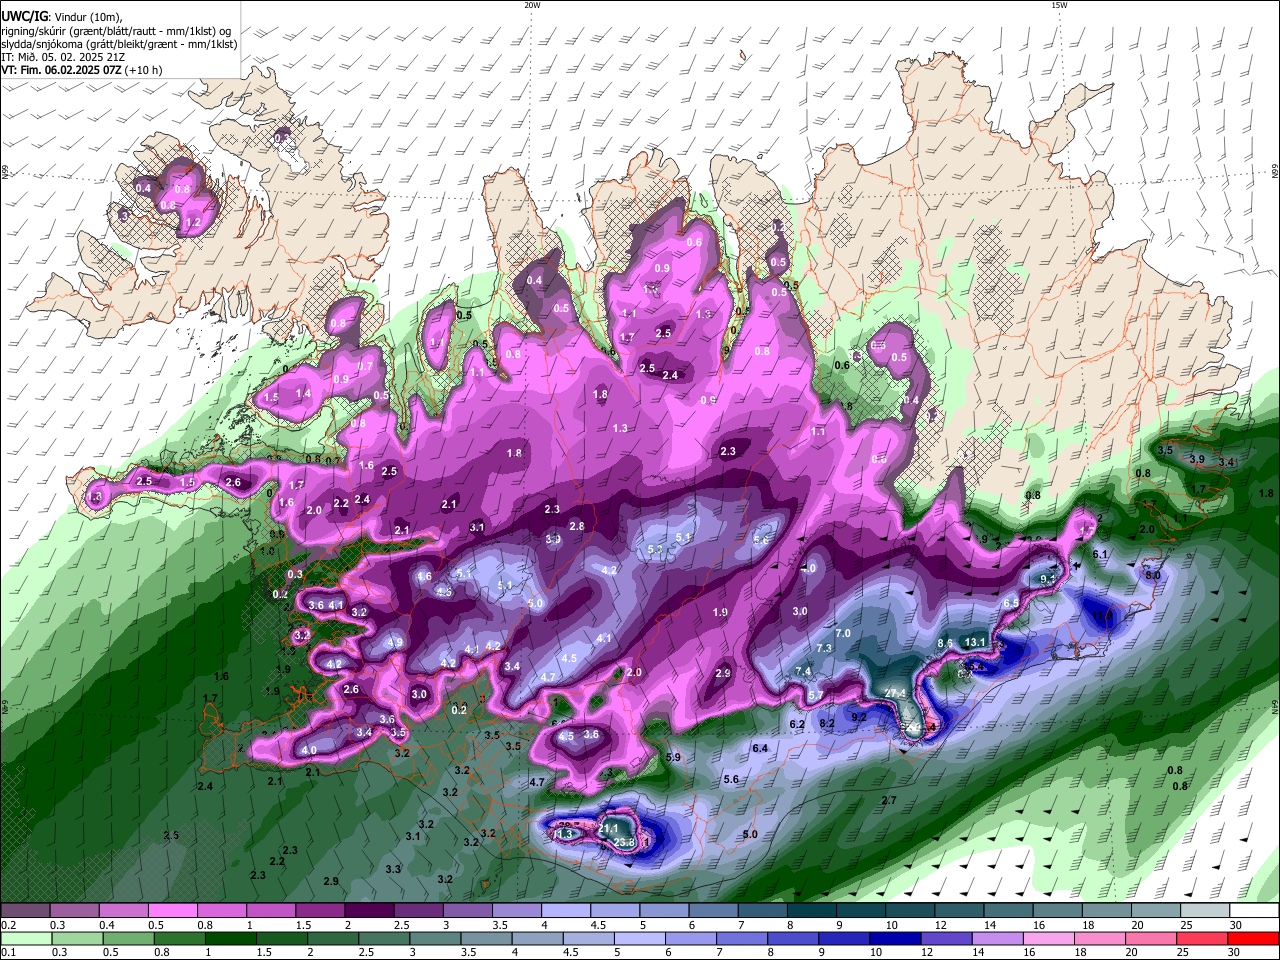This screenshot has height=960, width=1280.
Task: Click the 27.4 precipitation value on the map
Action: [x=896, y=693]
